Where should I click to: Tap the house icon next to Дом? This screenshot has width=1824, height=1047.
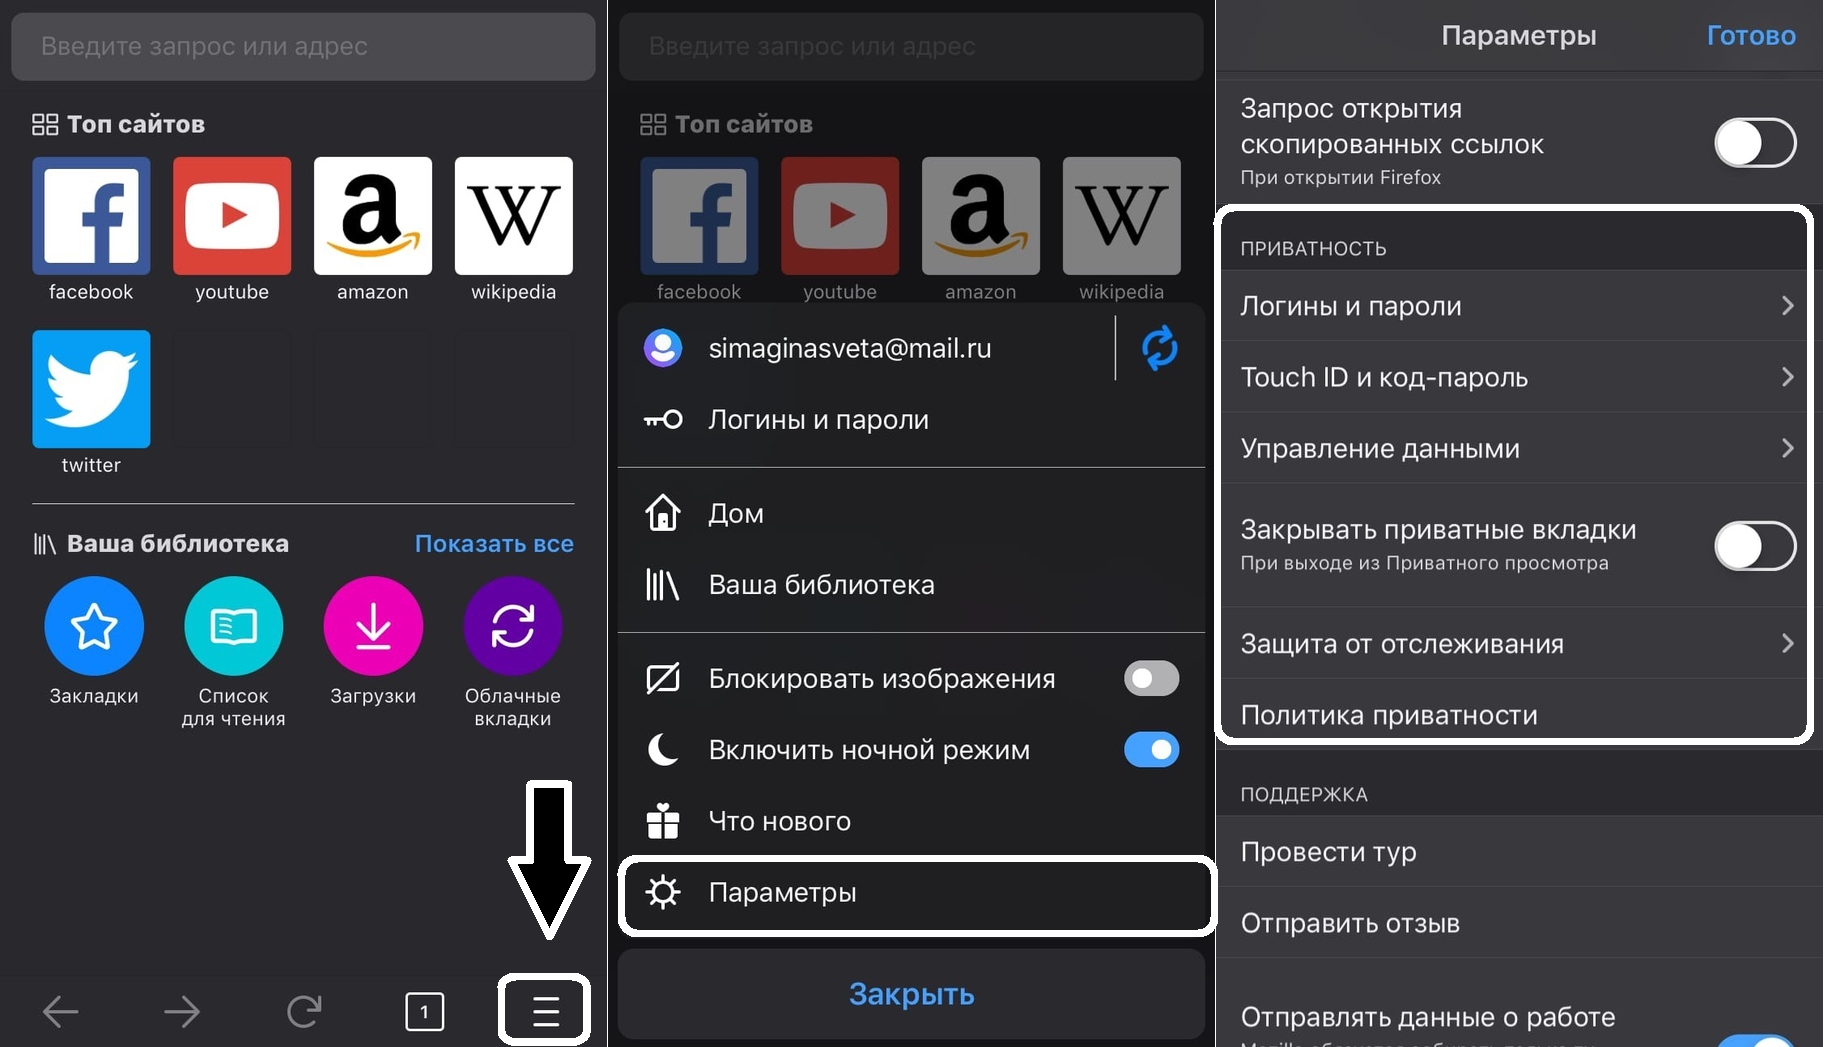click(x=663, y=513)
